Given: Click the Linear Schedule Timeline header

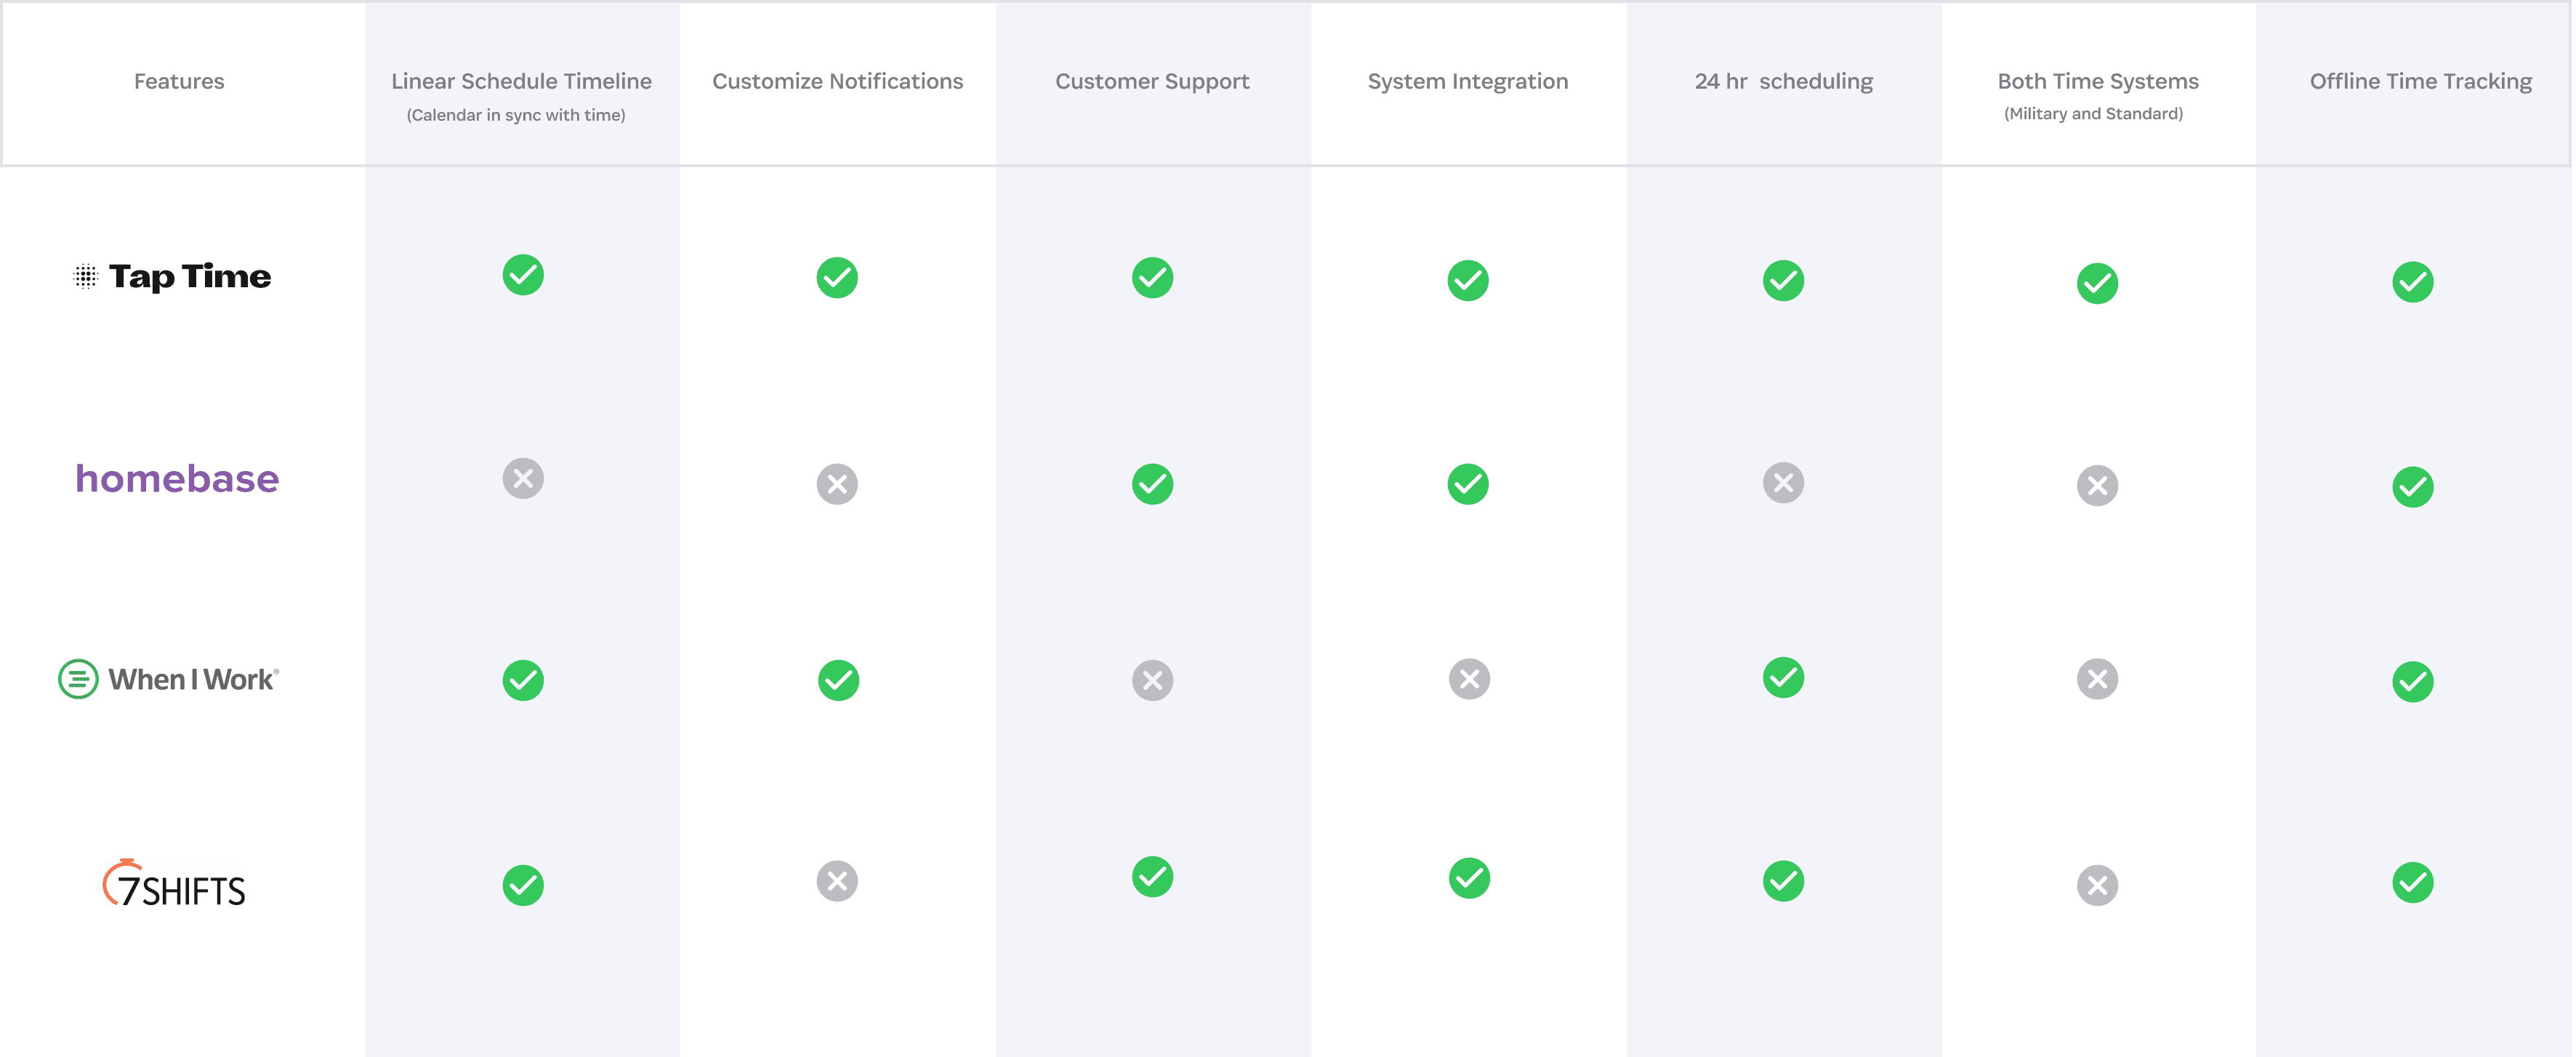Looking at the screenshot, I should coord(521,81).
